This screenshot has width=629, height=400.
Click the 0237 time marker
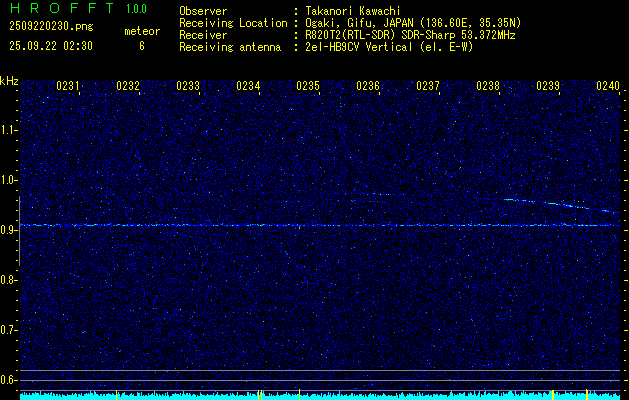[x=428, y=86]
